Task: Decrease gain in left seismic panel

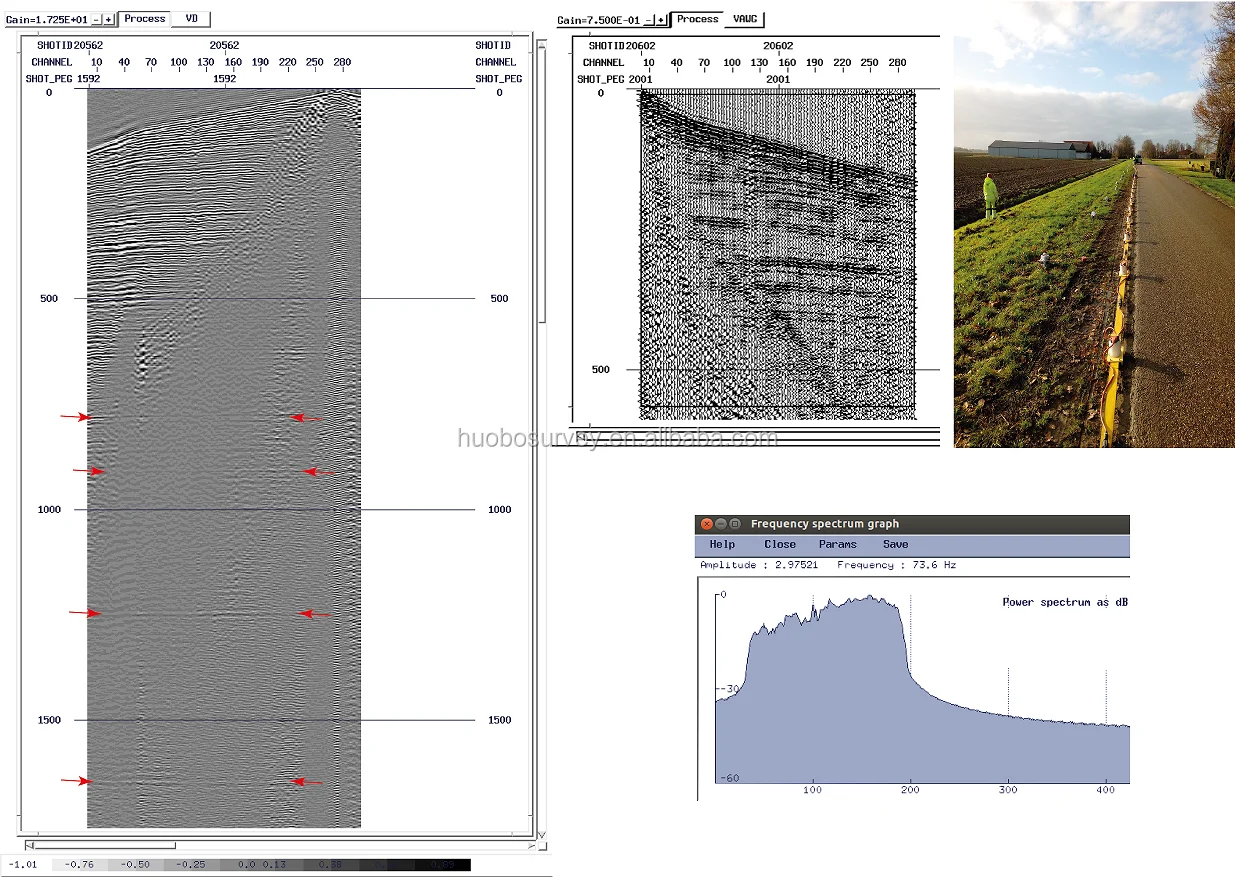Action: coord(95,20)
